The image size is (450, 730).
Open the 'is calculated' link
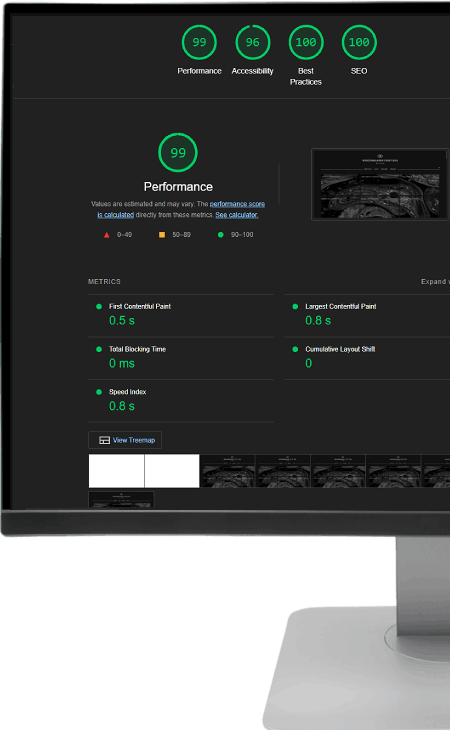(115, 215)
